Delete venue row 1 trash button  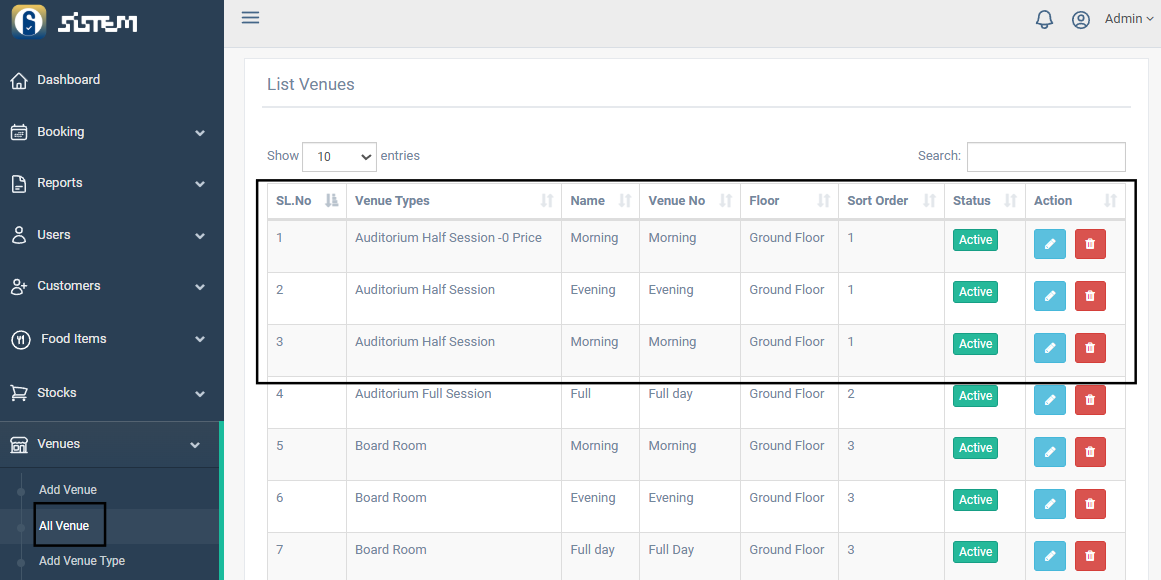(1090, 244)
